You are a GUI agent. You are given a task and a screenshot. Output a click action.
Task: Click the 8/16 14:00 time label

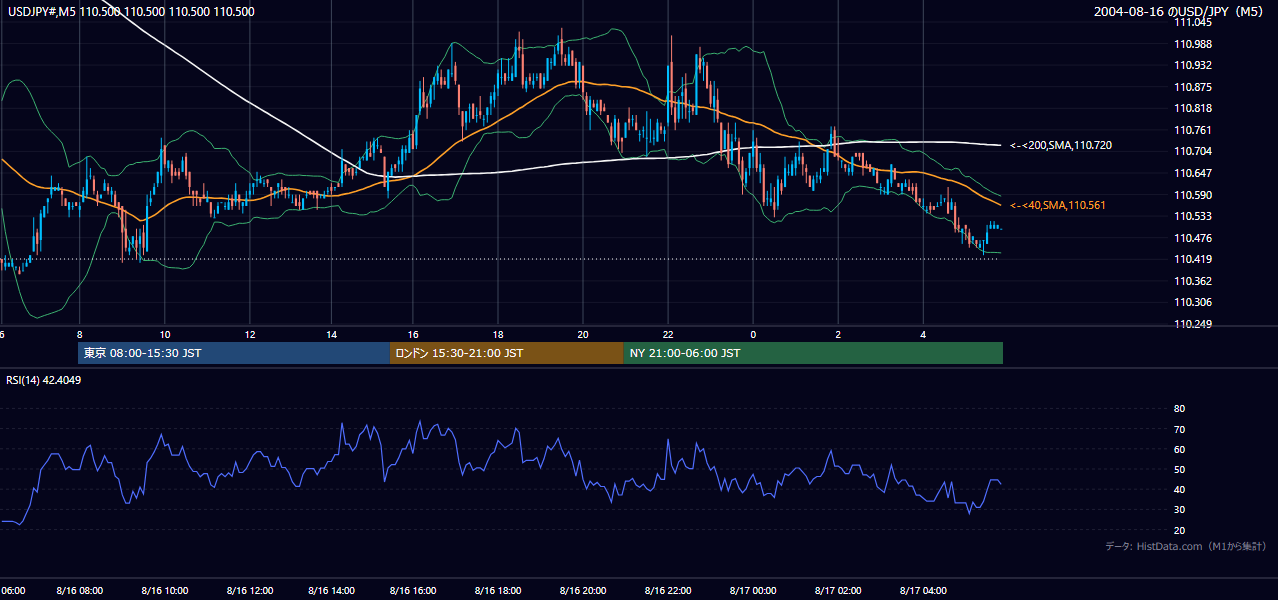(332, 591)
